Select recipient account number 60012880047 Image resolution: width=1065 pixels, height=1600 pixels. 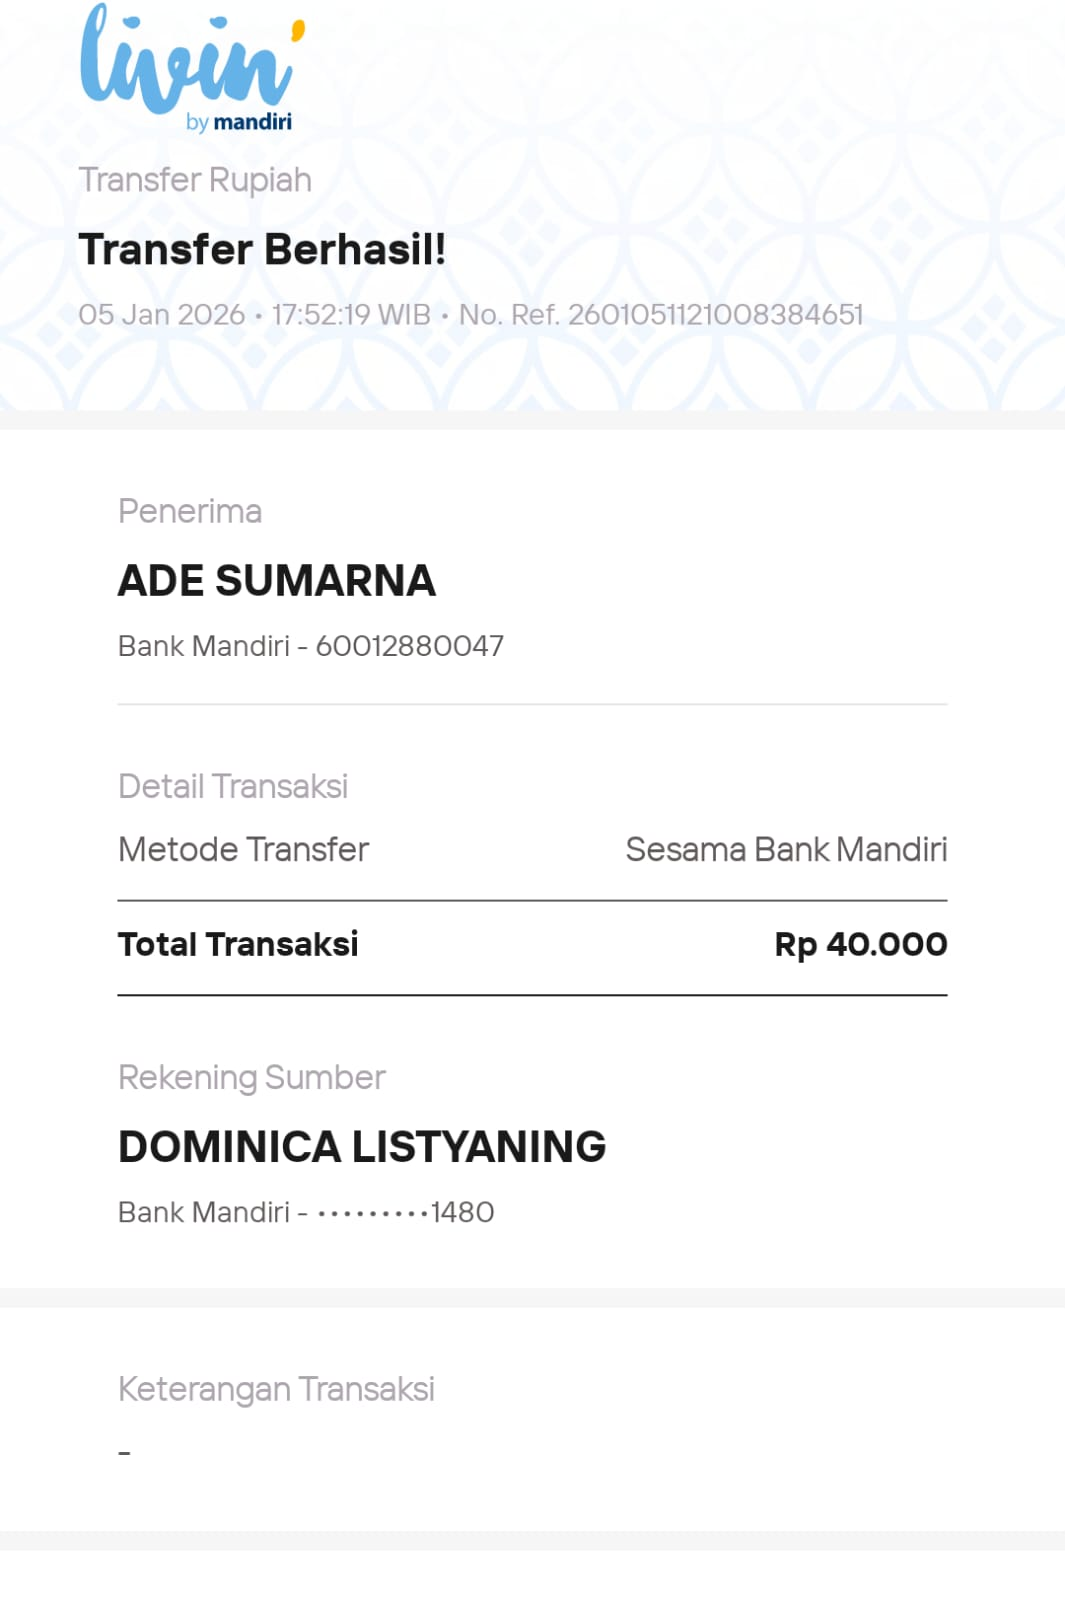410,646
